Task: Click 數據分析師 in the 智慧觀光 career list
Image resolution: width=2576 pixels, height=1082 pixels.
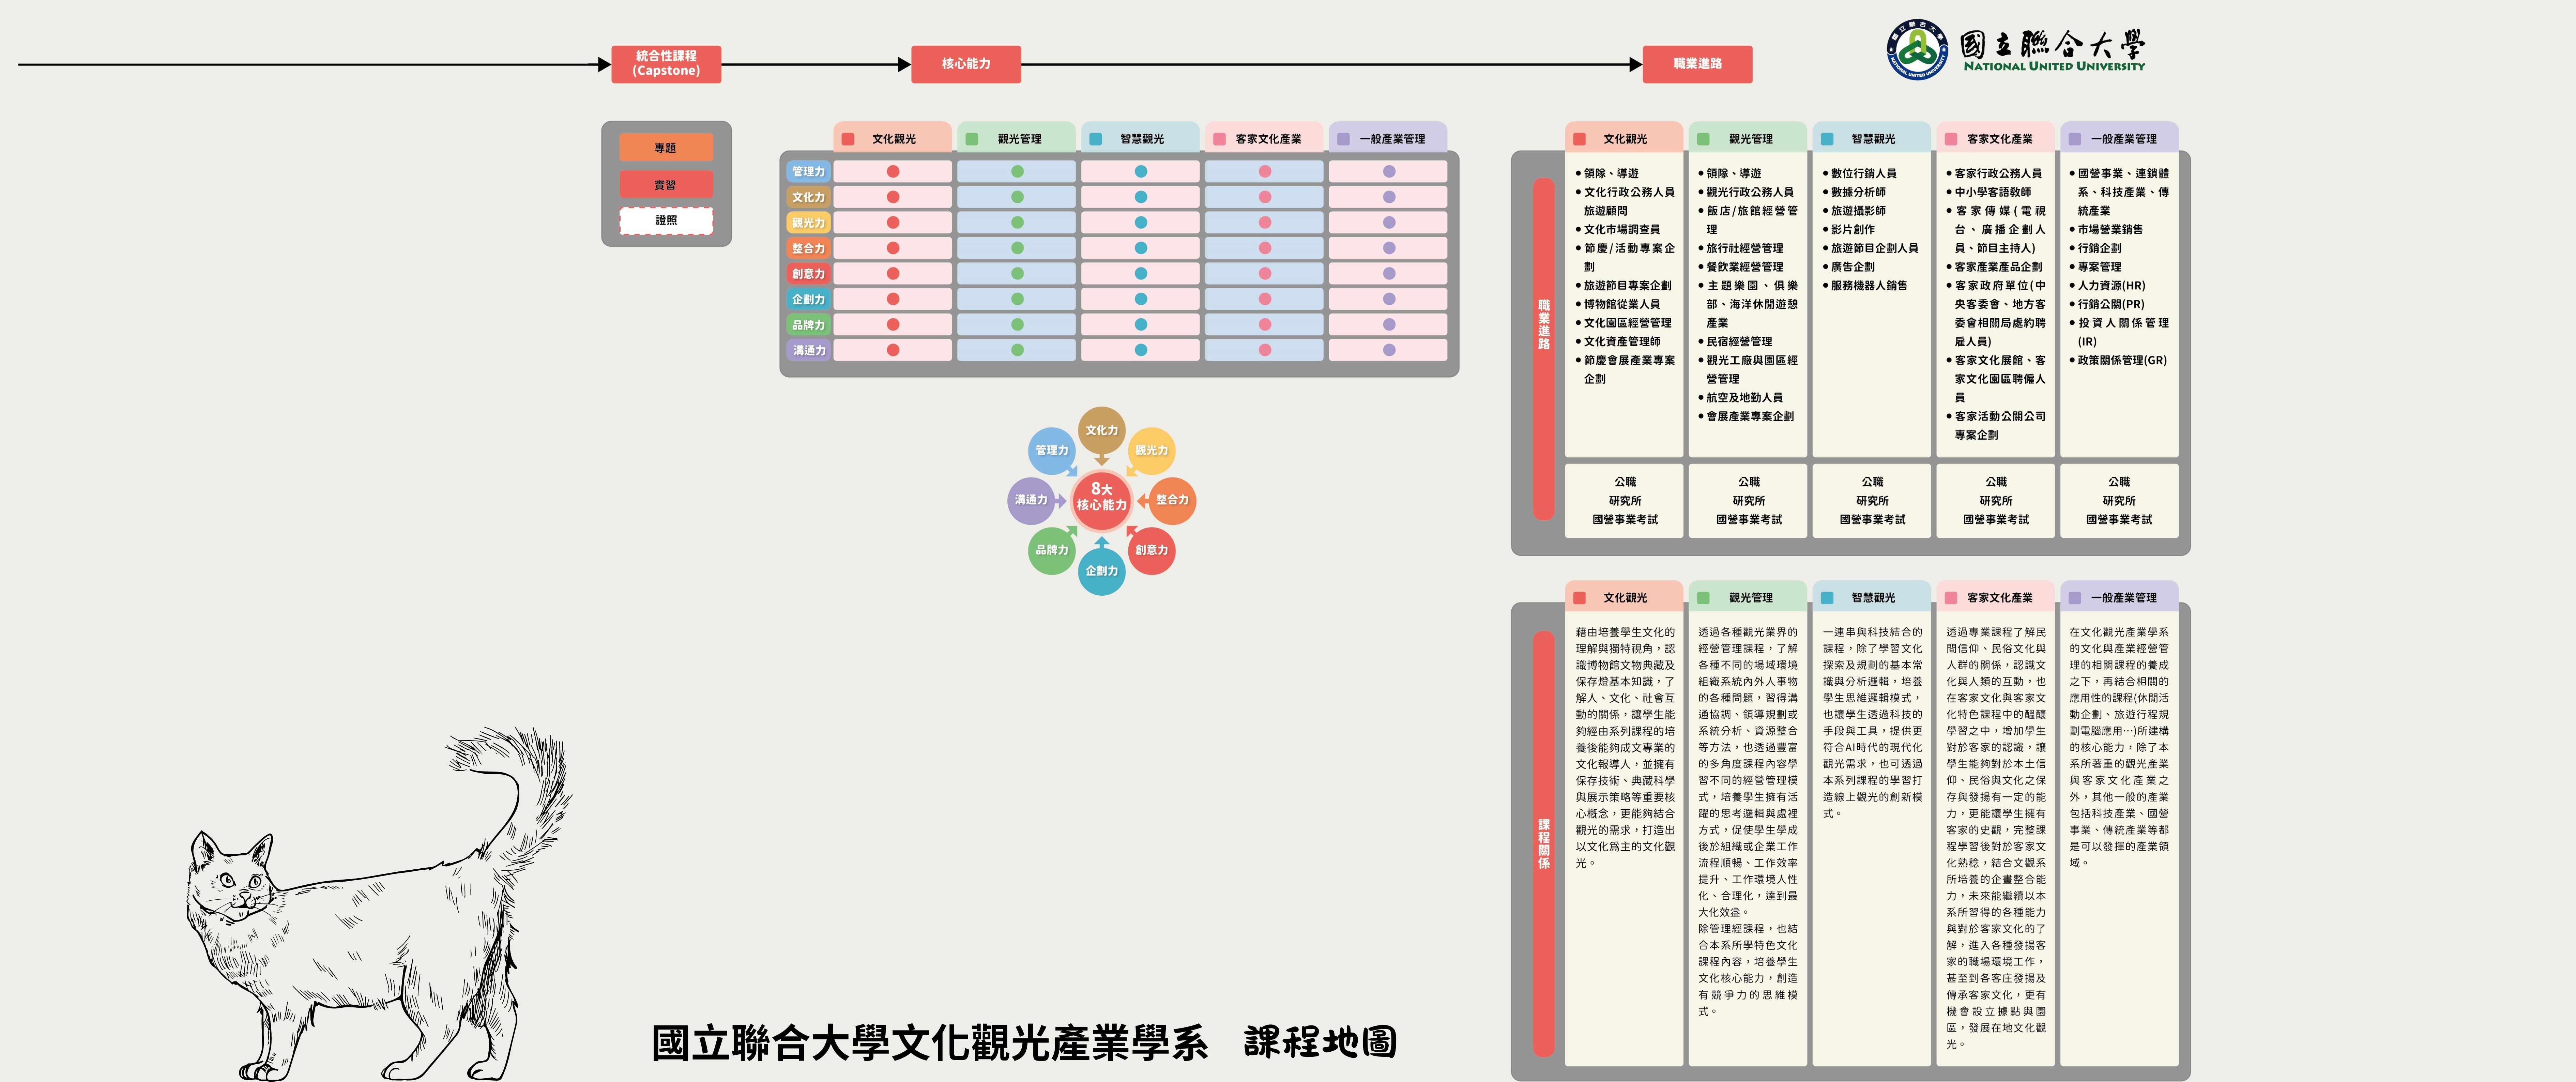Action: click(x=1858, y=192)
